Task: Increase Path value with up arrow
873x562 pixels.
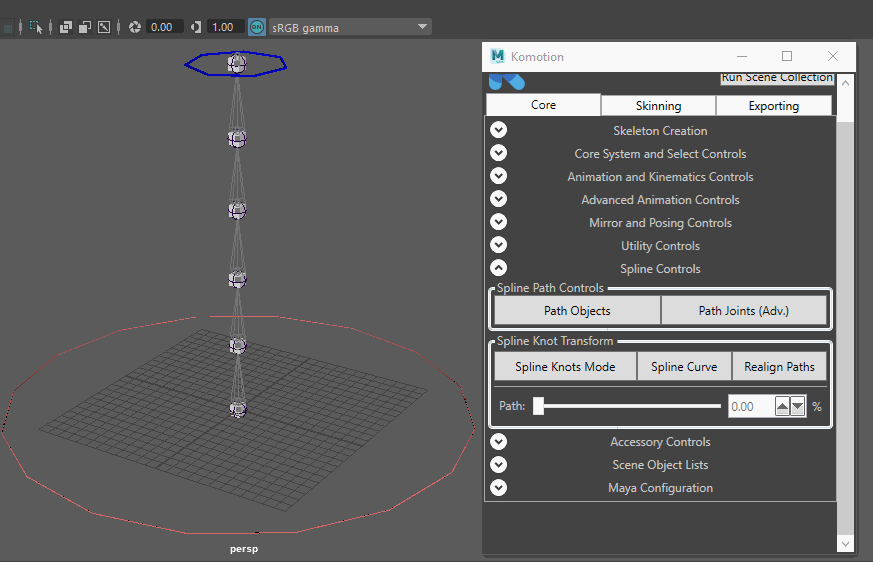Action: [782, 407]
